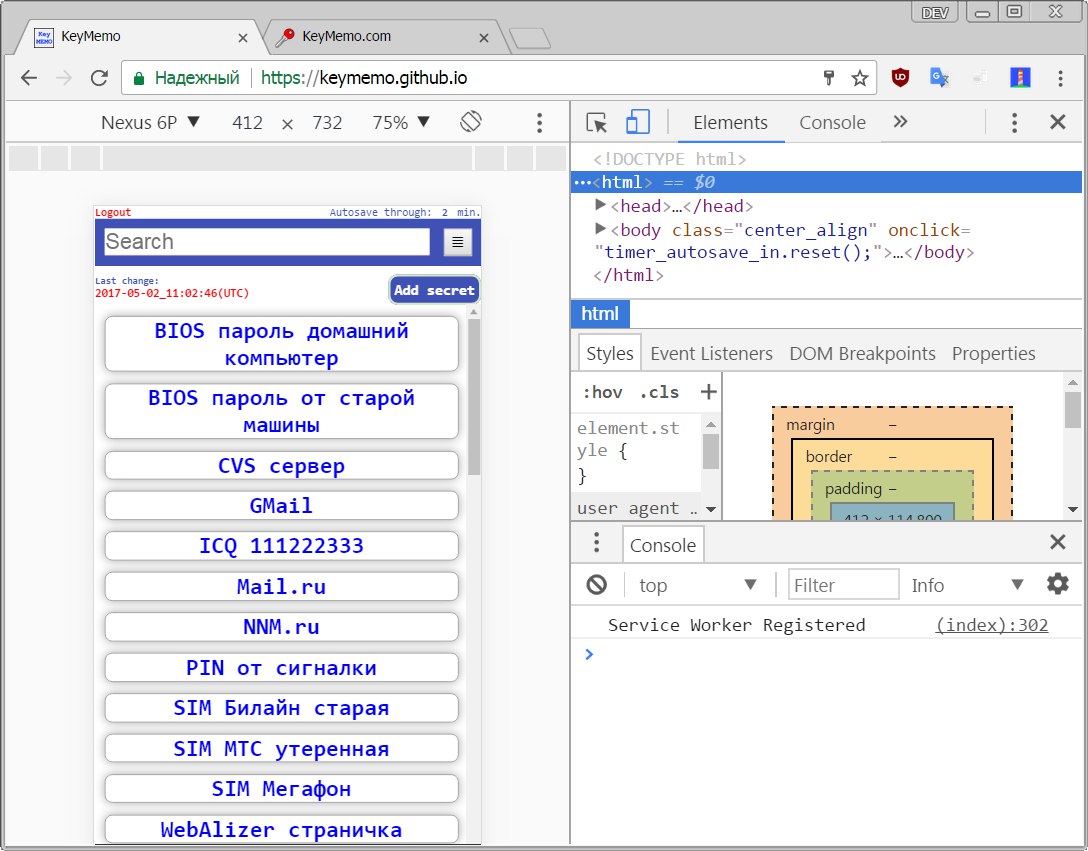Click the console Filter field
This screenshot has height=851, width=1088.
[844, 585]
